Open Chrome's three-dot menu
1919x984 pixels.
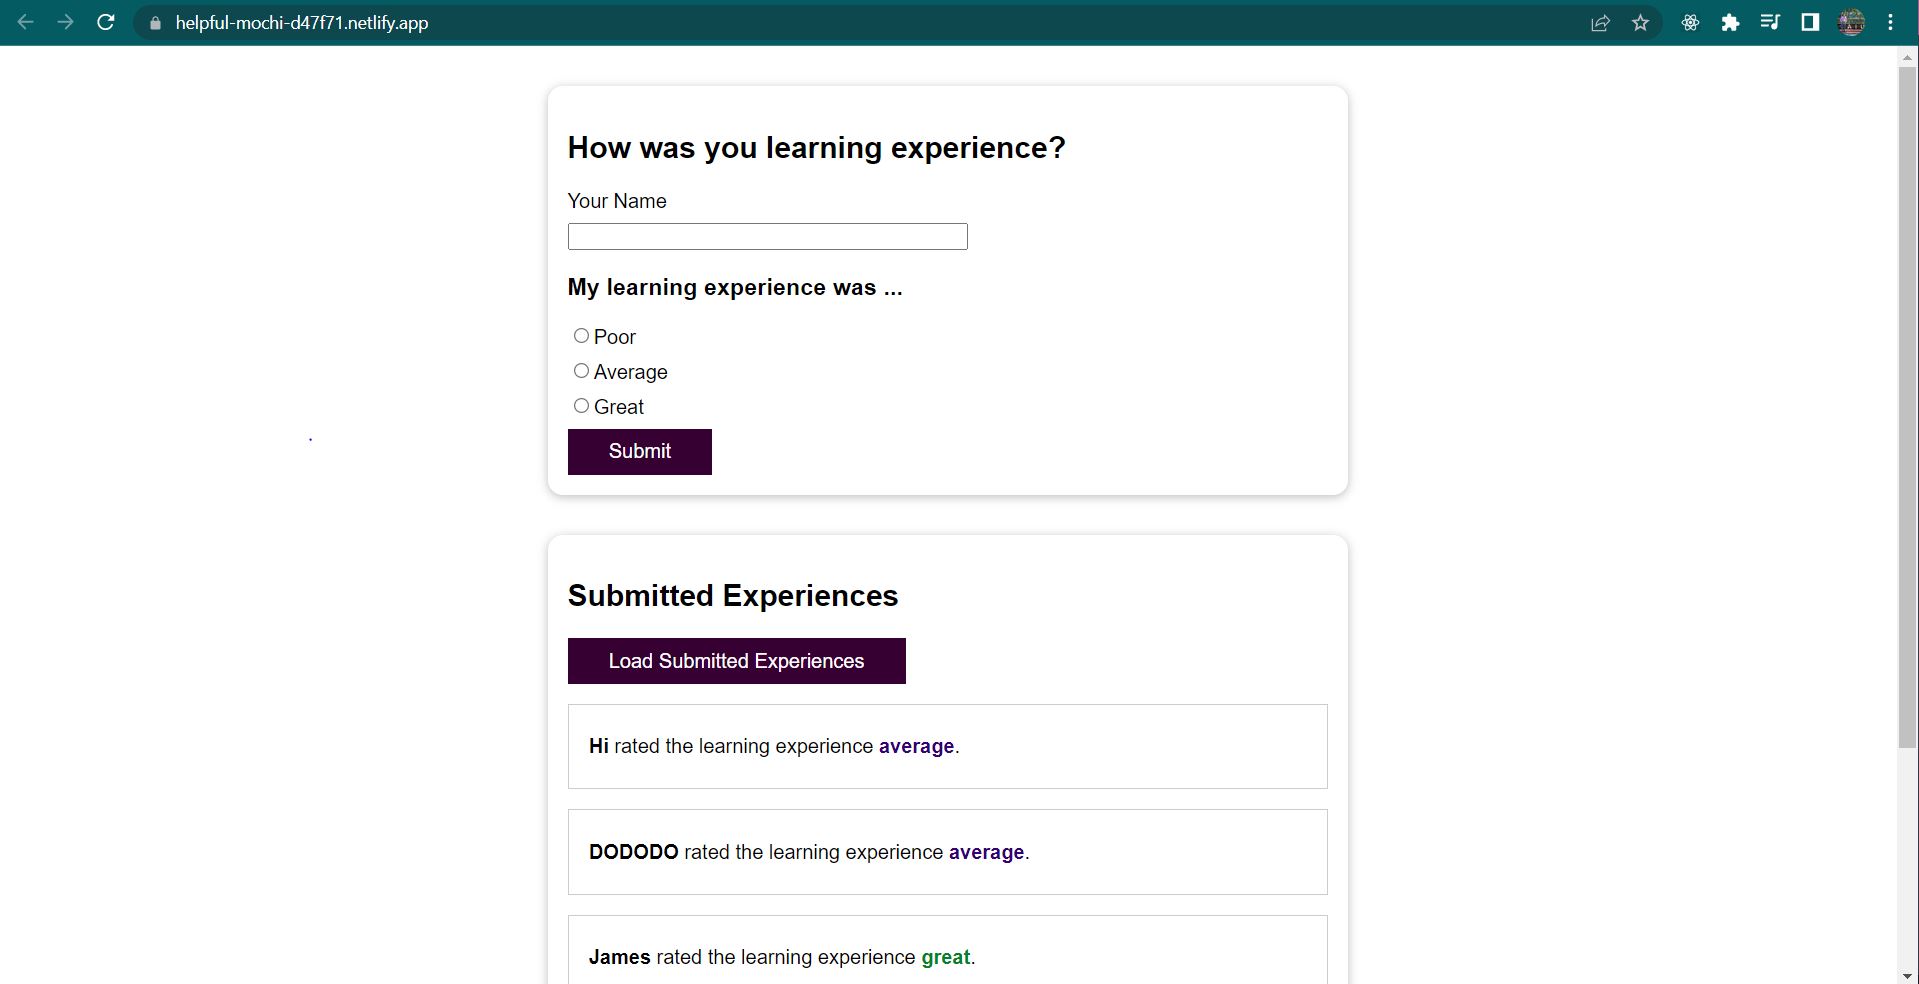1890,22
